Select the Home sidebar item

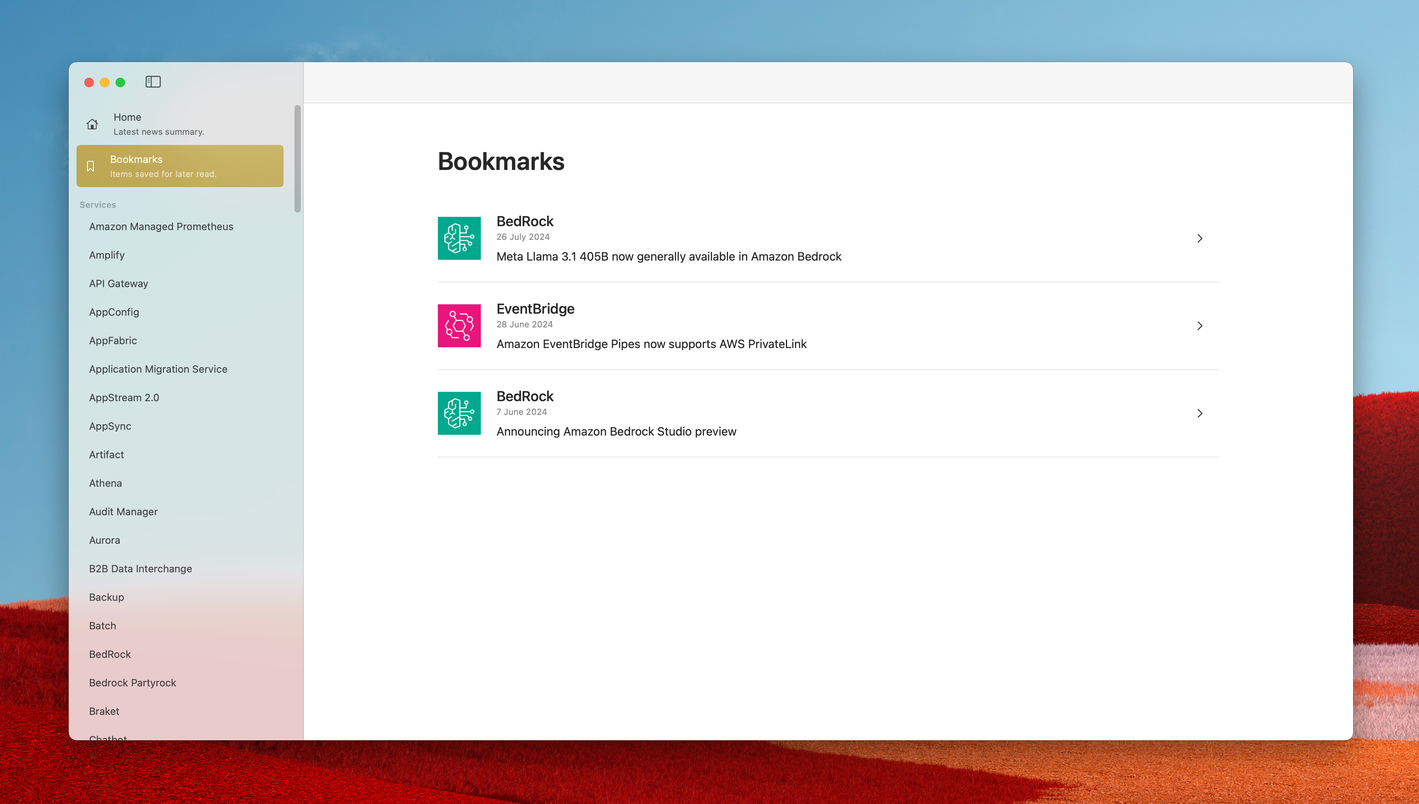coord(180,124)
